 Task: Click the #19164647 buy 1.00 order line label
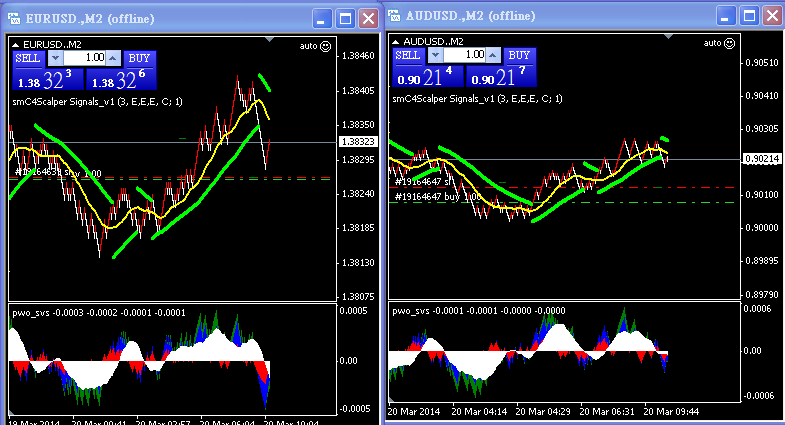(x=438, y=197)
